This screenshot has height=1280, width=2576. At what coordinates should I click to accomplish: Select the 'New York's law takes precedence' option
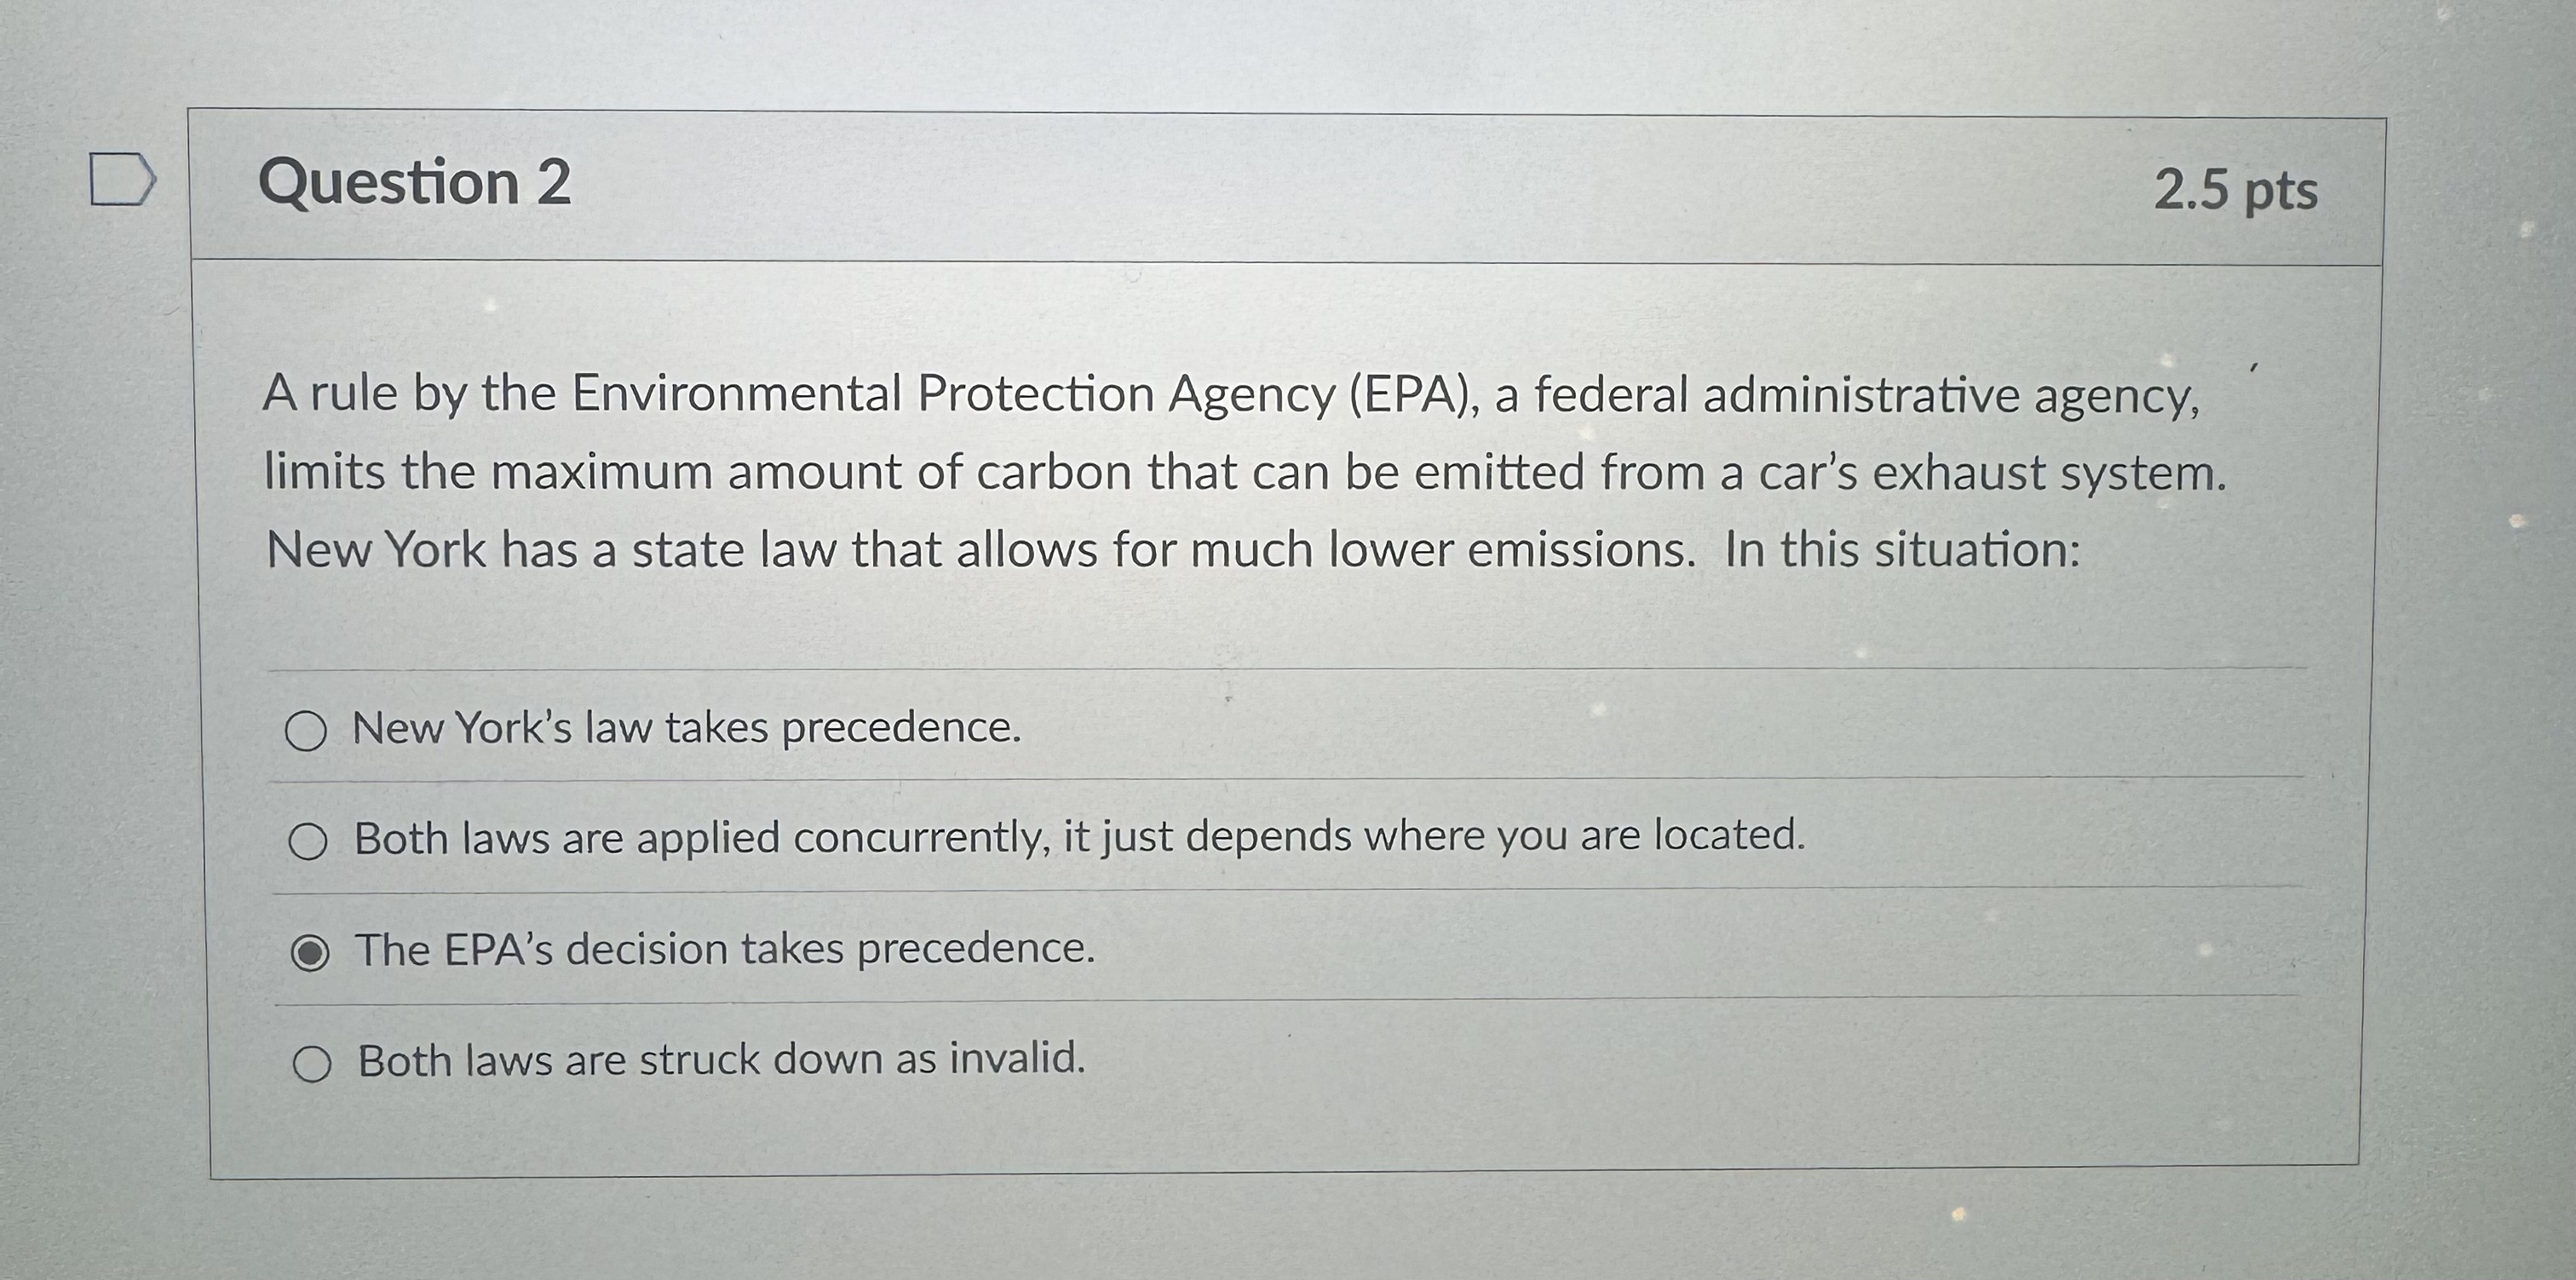[310, 729]
